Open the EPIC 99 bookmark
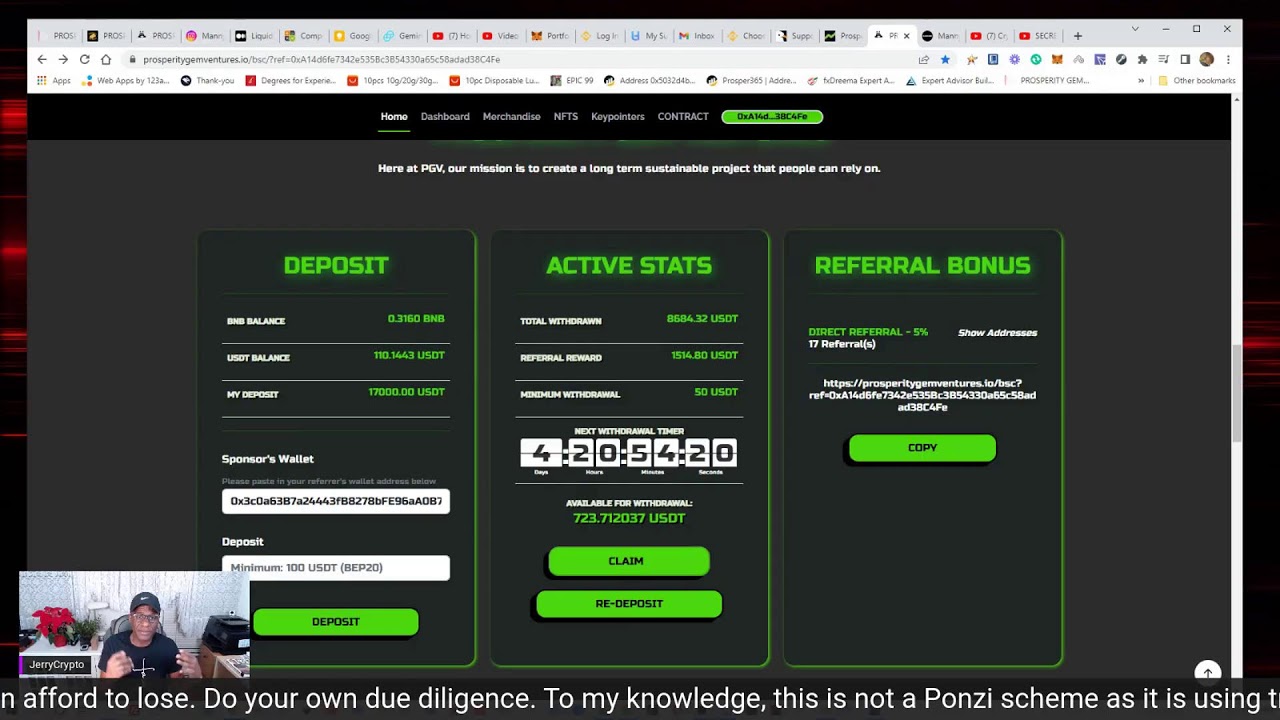Screen dimensions: 1280x720 pos(572,80)
